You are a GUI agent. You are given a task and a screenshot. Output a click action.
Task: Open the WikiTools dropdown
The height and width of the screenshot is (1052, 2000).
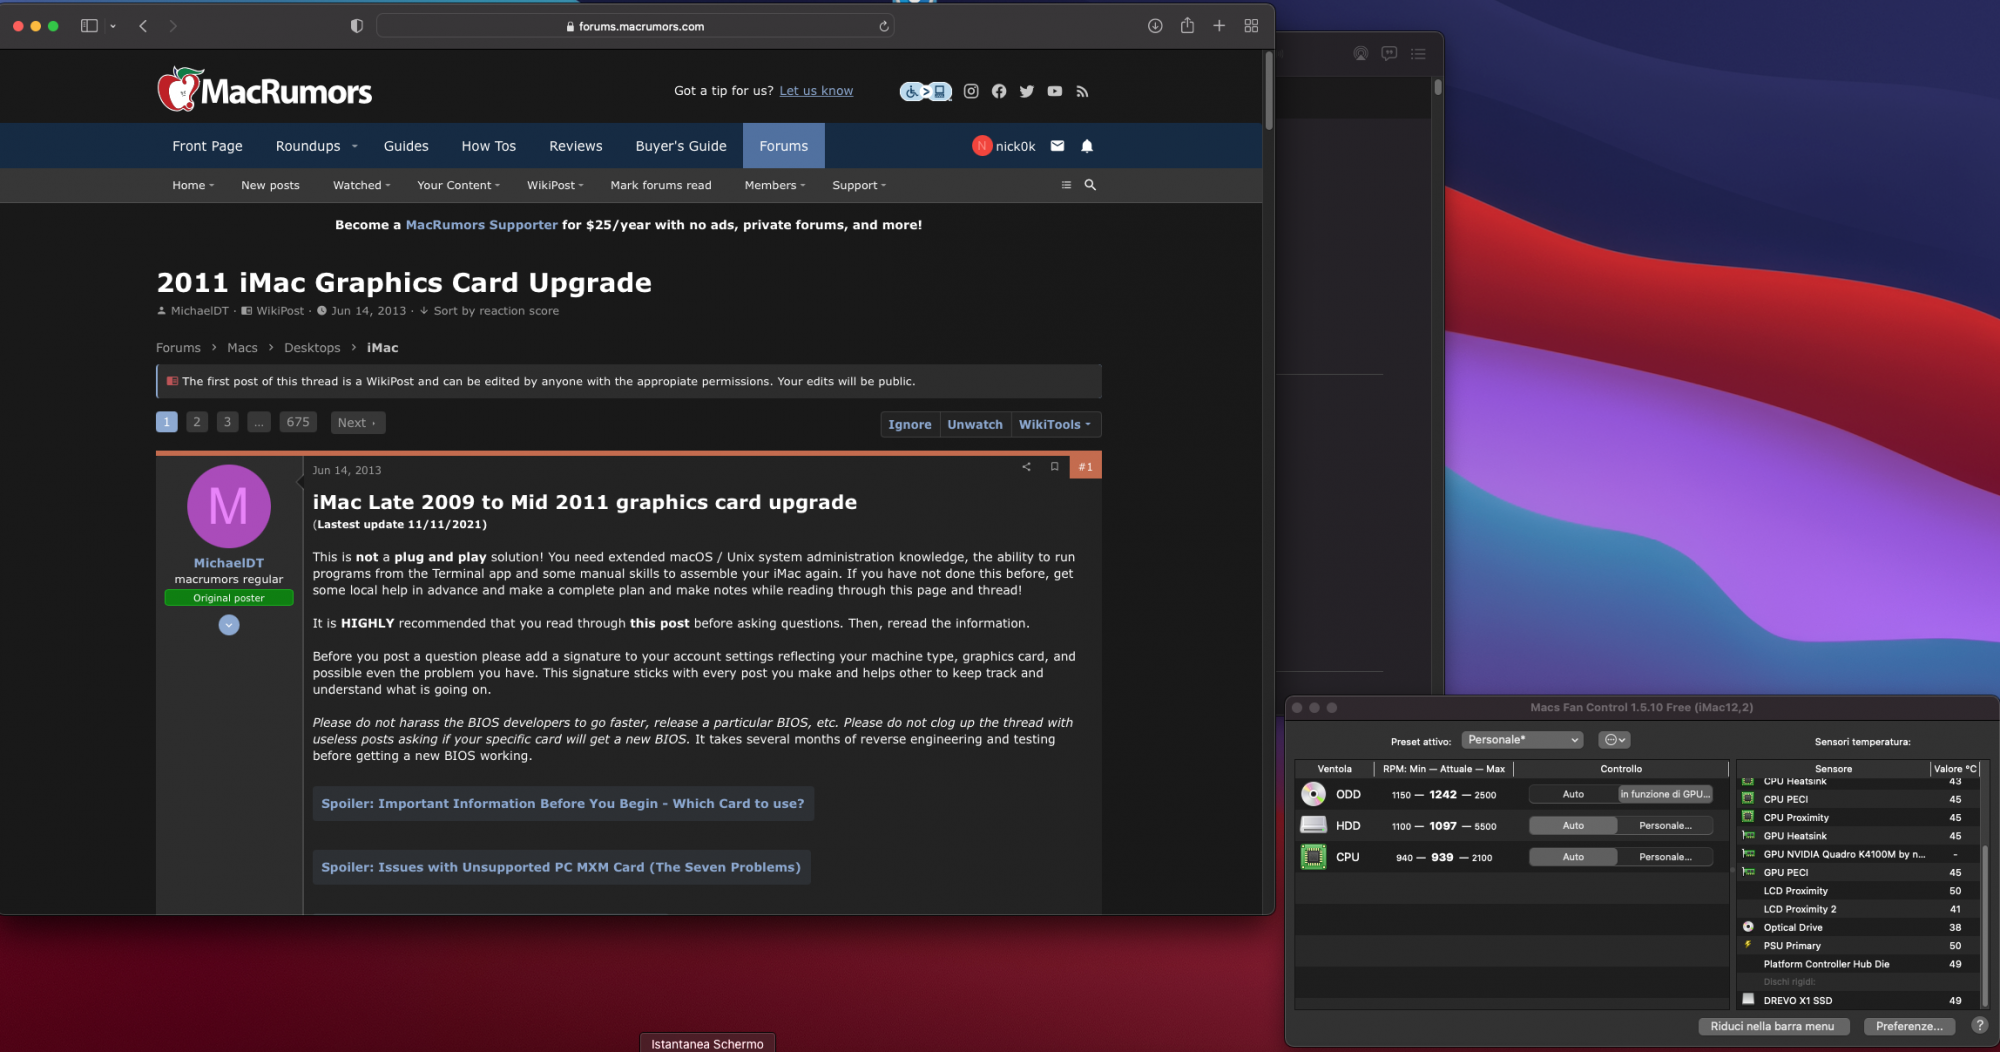1055,424
